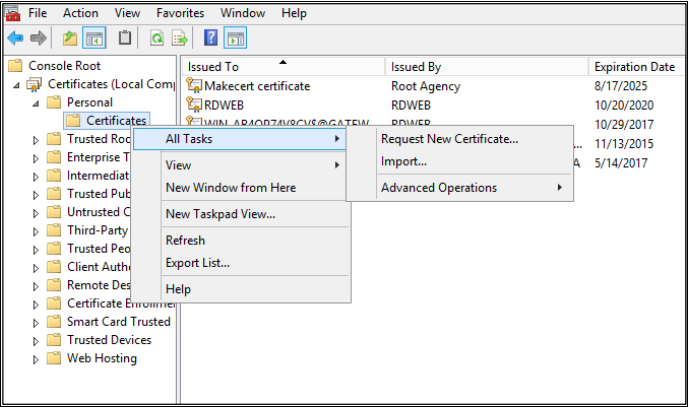Viewport: 690px width, 407px height.
Task: Click the Web Hosting folder icon
Action: [x=54, y=358]
